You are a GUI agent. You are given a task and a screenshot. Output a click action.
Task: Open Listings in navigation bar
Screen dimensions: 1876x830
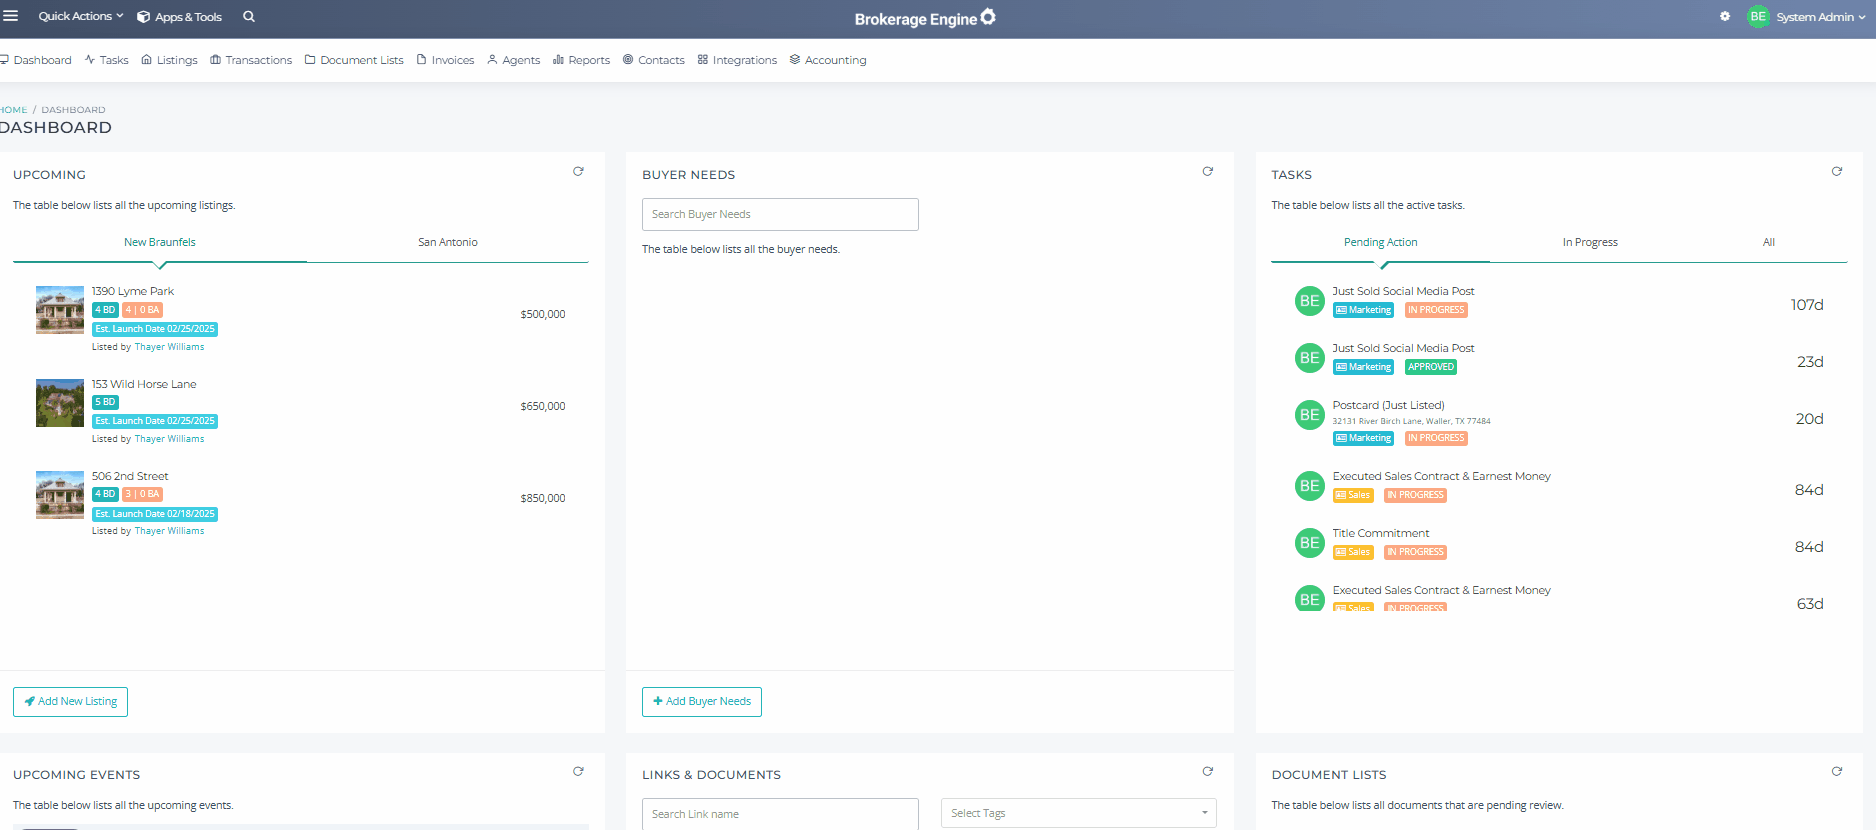(x=169, y=60)
